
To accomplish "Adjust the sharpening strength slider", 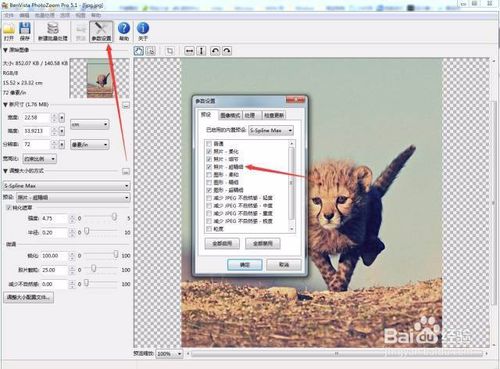I will [x=114, y=217].
